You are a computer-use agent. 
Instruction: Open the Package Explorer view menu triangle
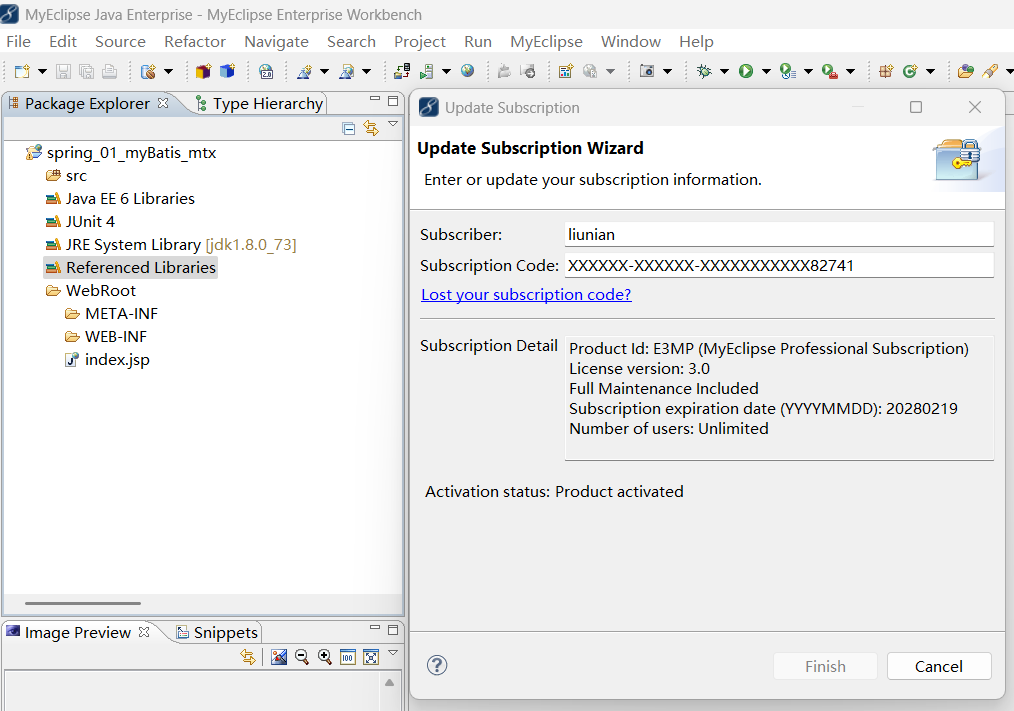tap(393, 124)
